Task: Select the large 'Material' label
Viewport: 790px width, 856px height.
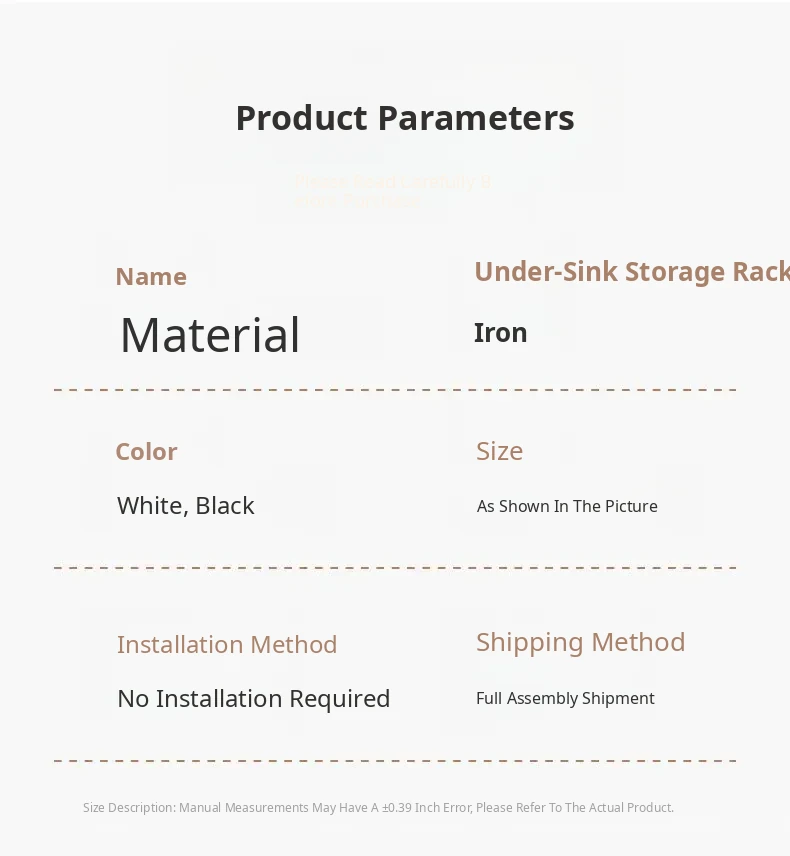Action: (x=210, y=335)
